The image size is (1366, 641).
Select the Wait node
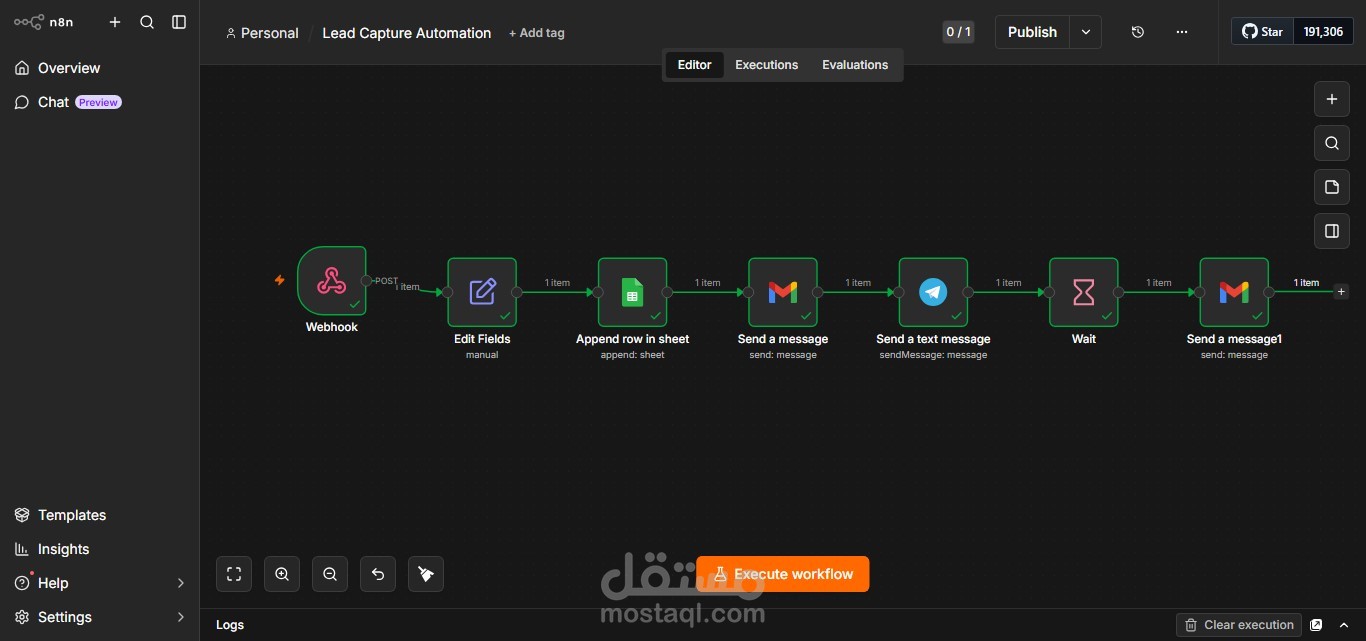tap(1084, 292)
